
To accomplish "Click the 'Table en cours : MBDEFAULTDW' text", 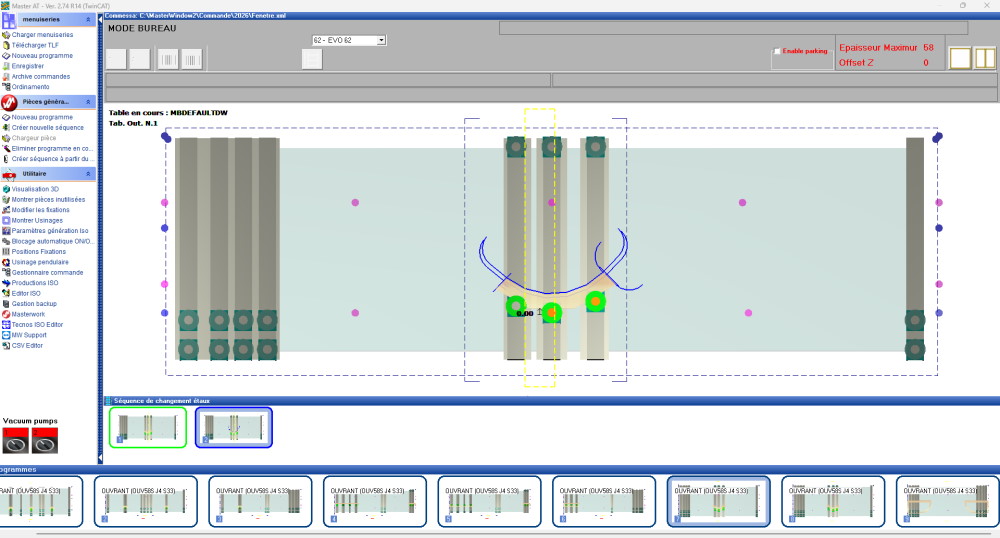I will point(168,113).
